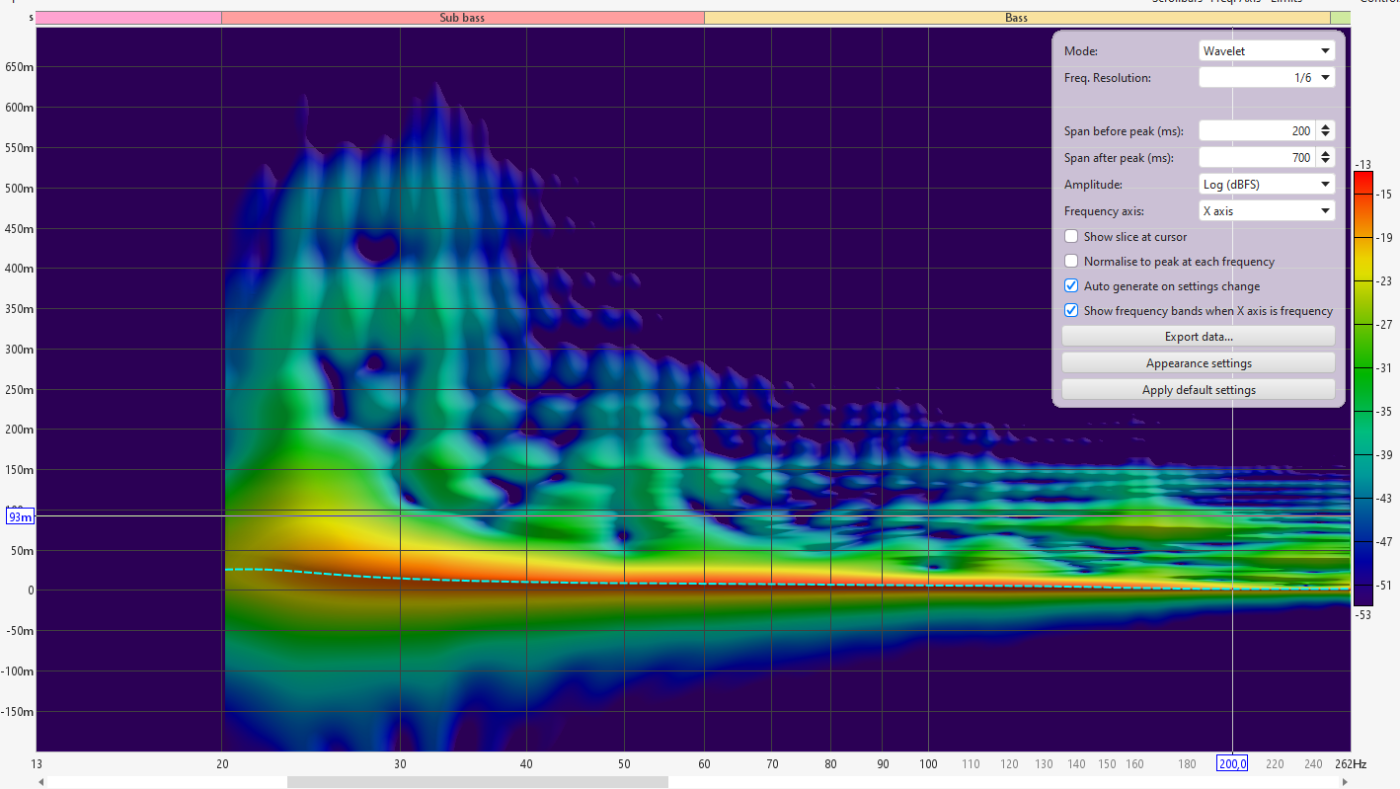Image resolution: width=1400 pixels, height=789 pixels.
Task: Open Appearance settings
Action: click(1198, 363)
